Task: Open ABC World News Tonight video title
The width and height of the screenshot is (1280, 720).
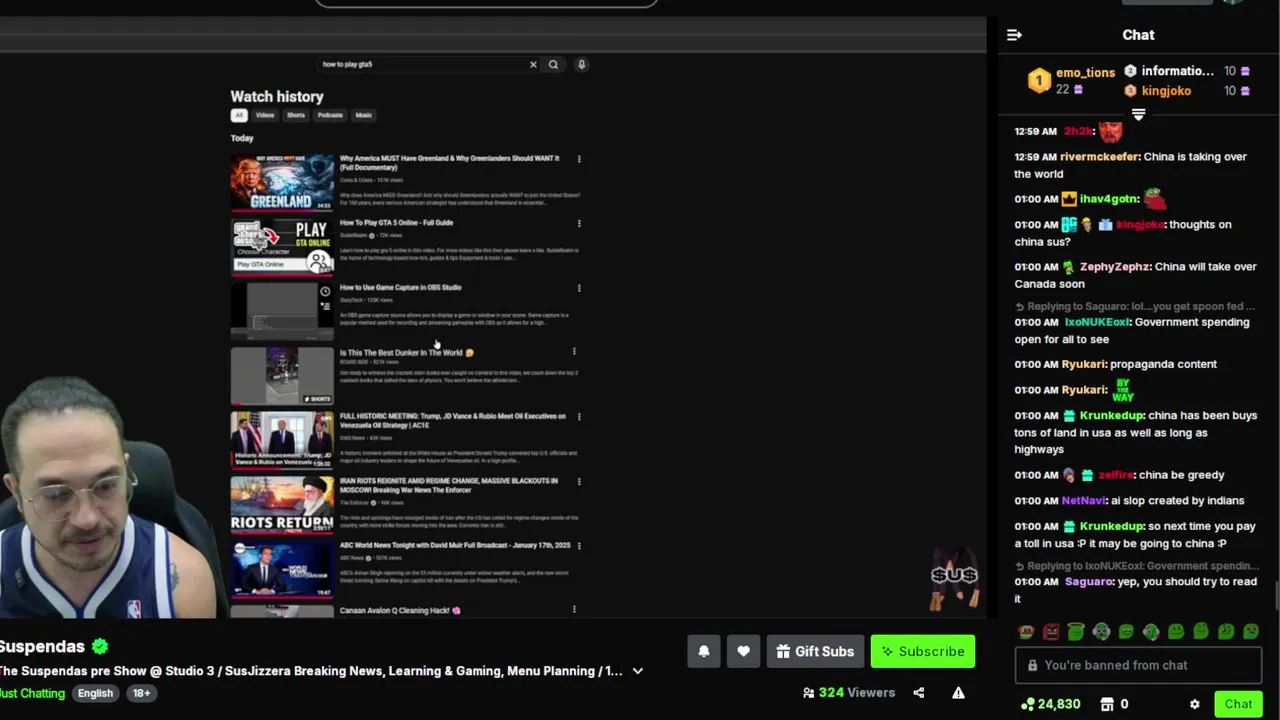Action: click(x=455, y=545)
